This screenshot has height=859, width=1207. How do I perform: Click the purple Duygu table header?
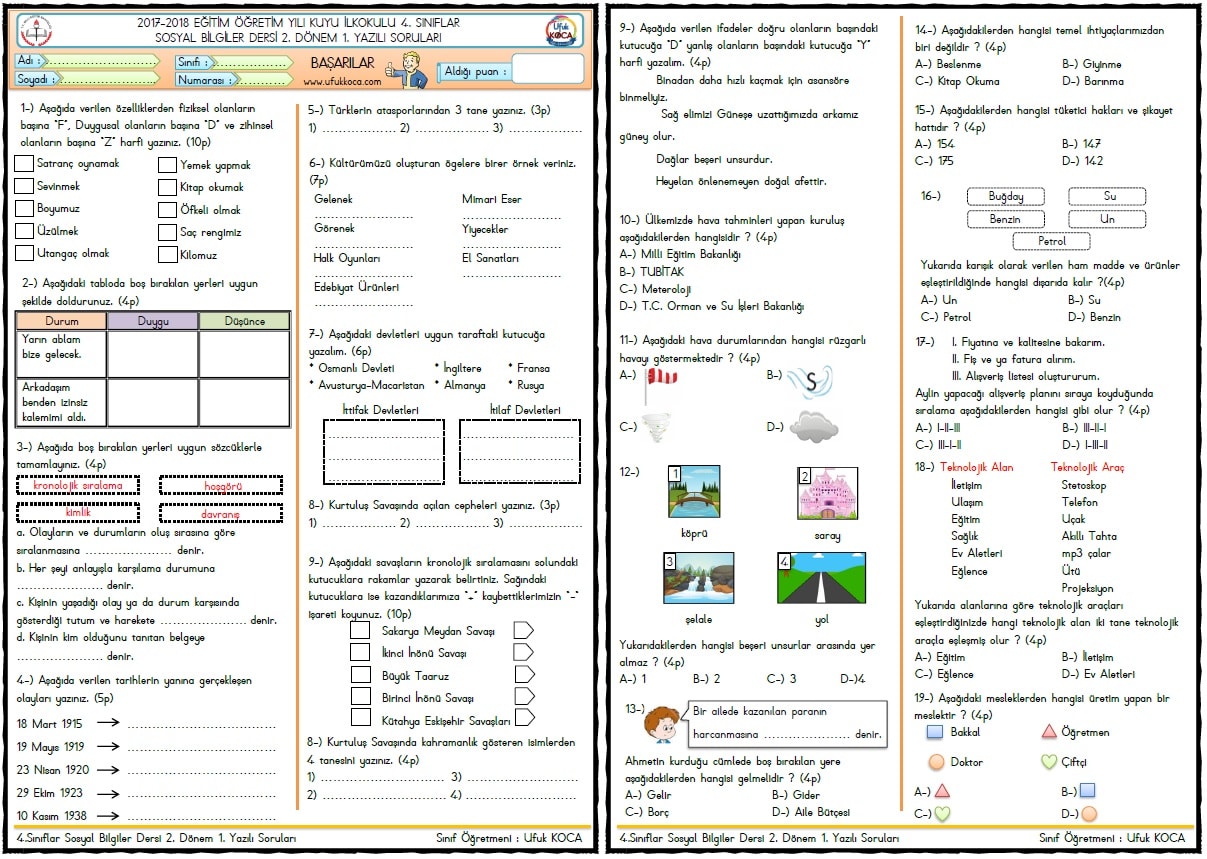(x=153, y=321)
